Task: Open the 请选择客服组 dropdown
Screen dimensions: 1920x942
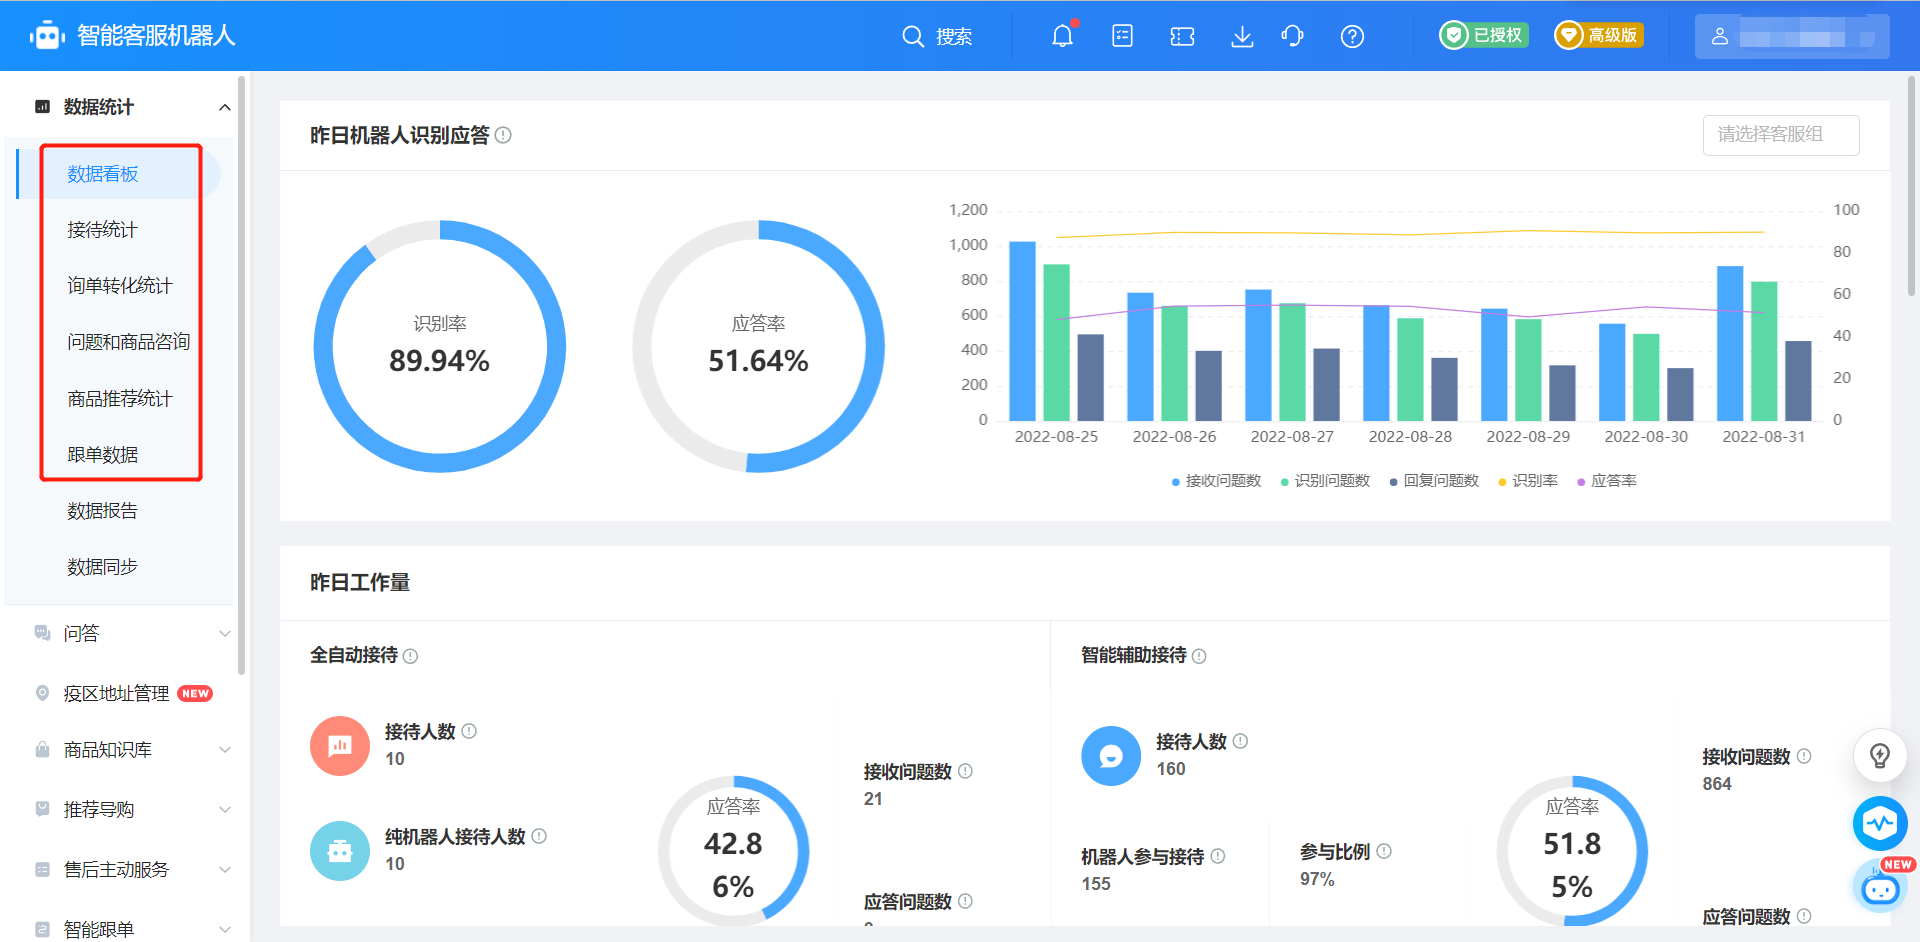Action: 1781,135
